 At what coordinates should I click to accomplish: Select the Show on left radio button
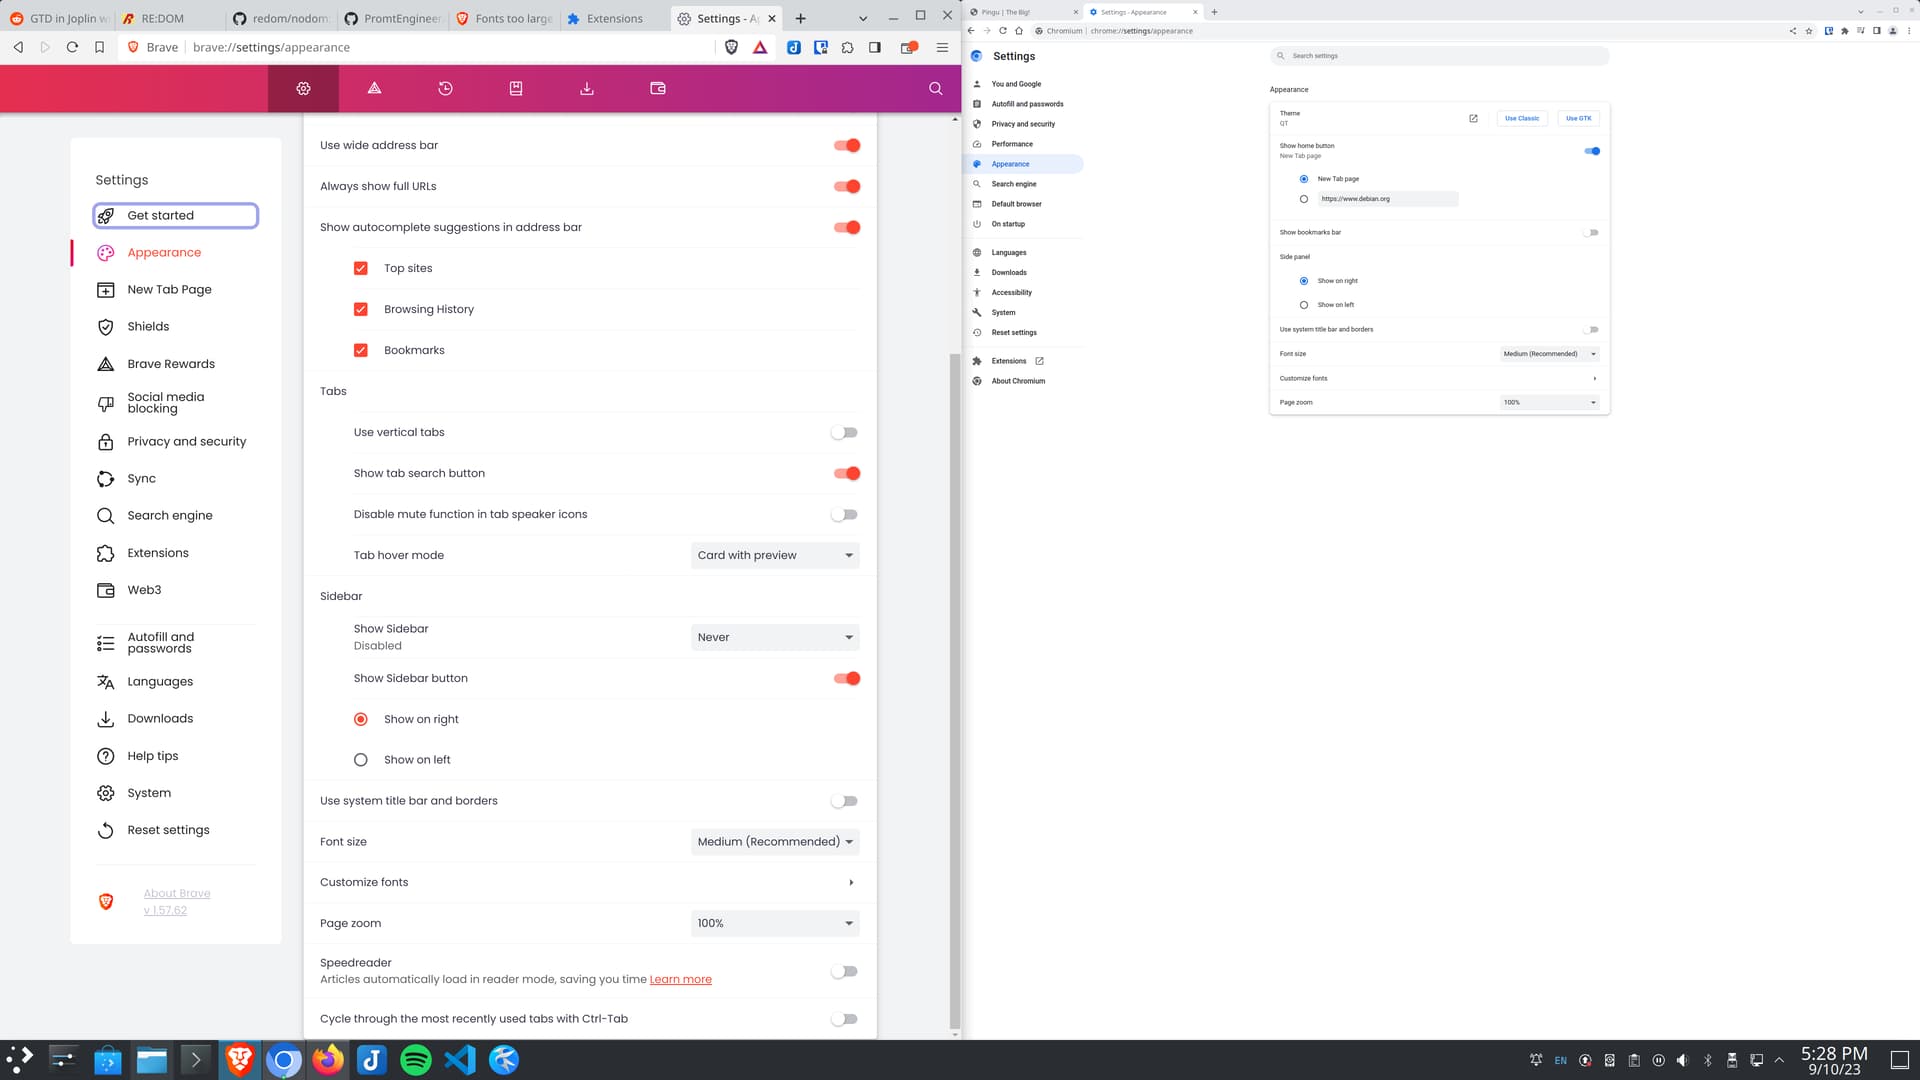pos(361,760)
